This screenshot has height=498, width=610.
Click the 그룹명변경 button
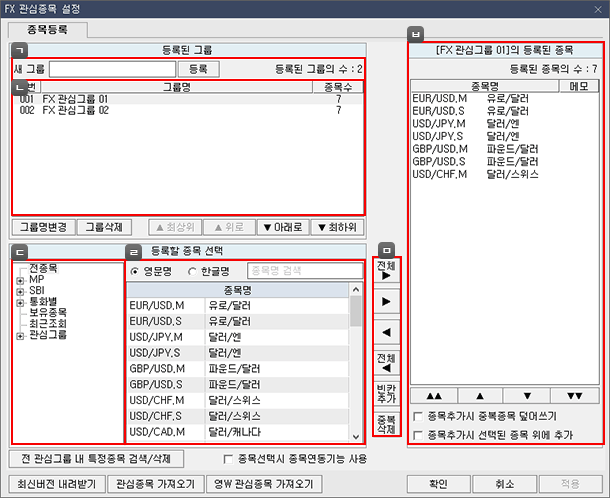click(44, 227)
